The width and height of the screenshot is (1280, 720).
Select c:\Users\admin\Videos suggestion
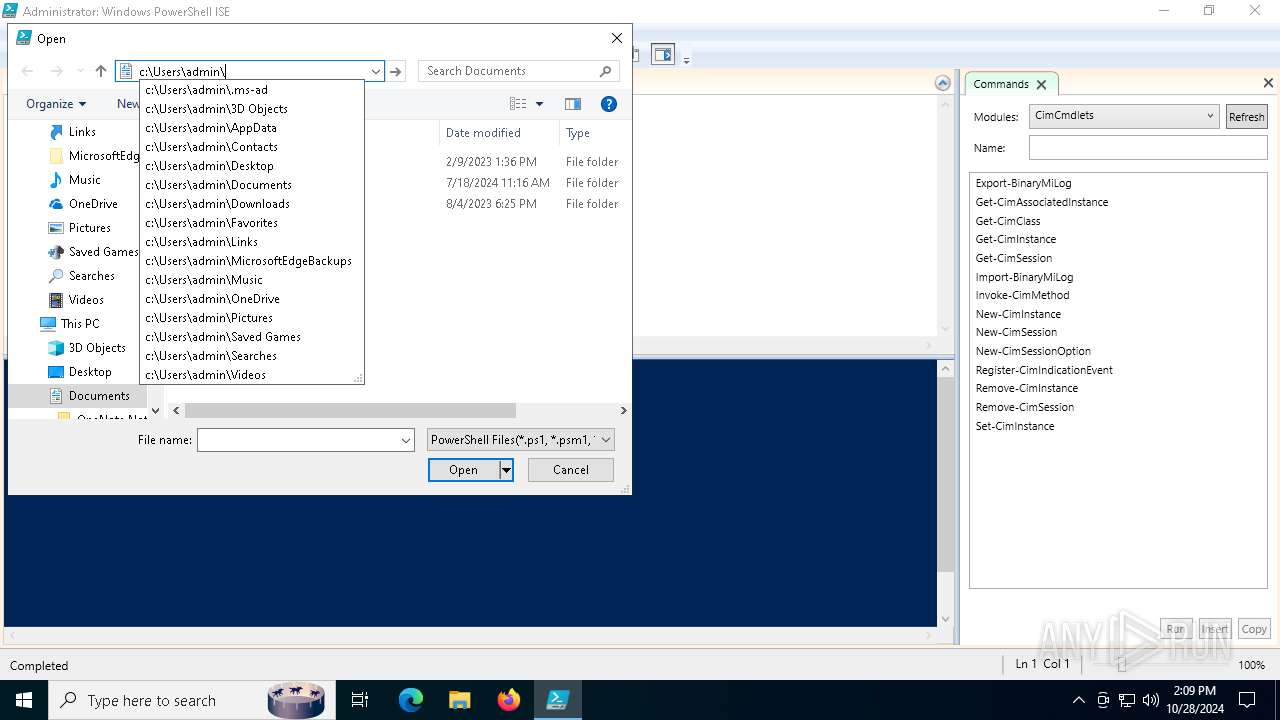point(252,375)
